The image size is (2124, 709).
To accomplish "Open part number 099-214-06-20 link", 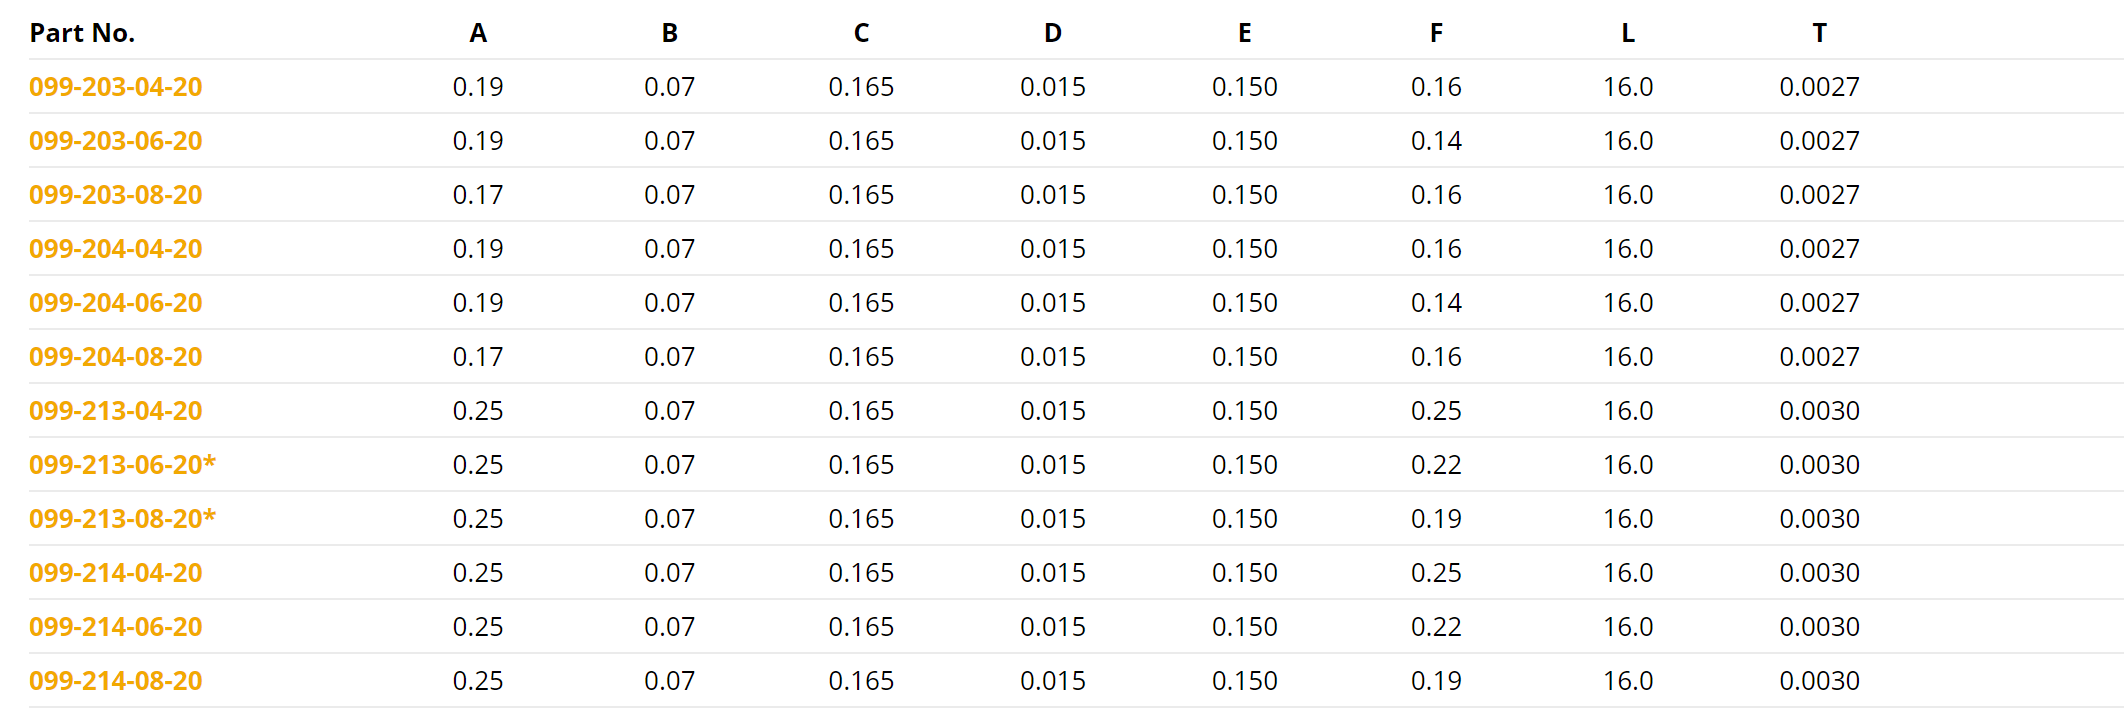I will click(116, 627).
